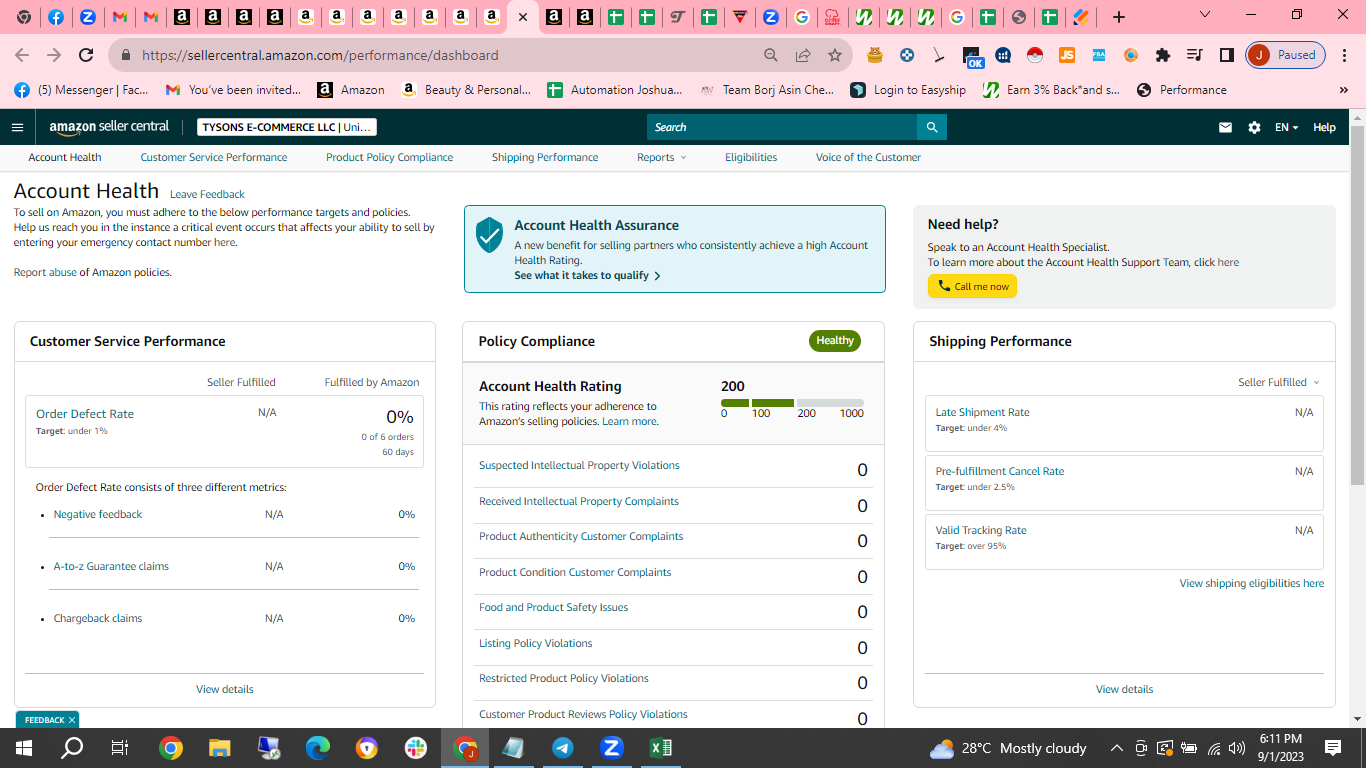Open Chrome's tab search chevron
The width and height of the screenshot is (1366, 768).
pos(1205,15)
